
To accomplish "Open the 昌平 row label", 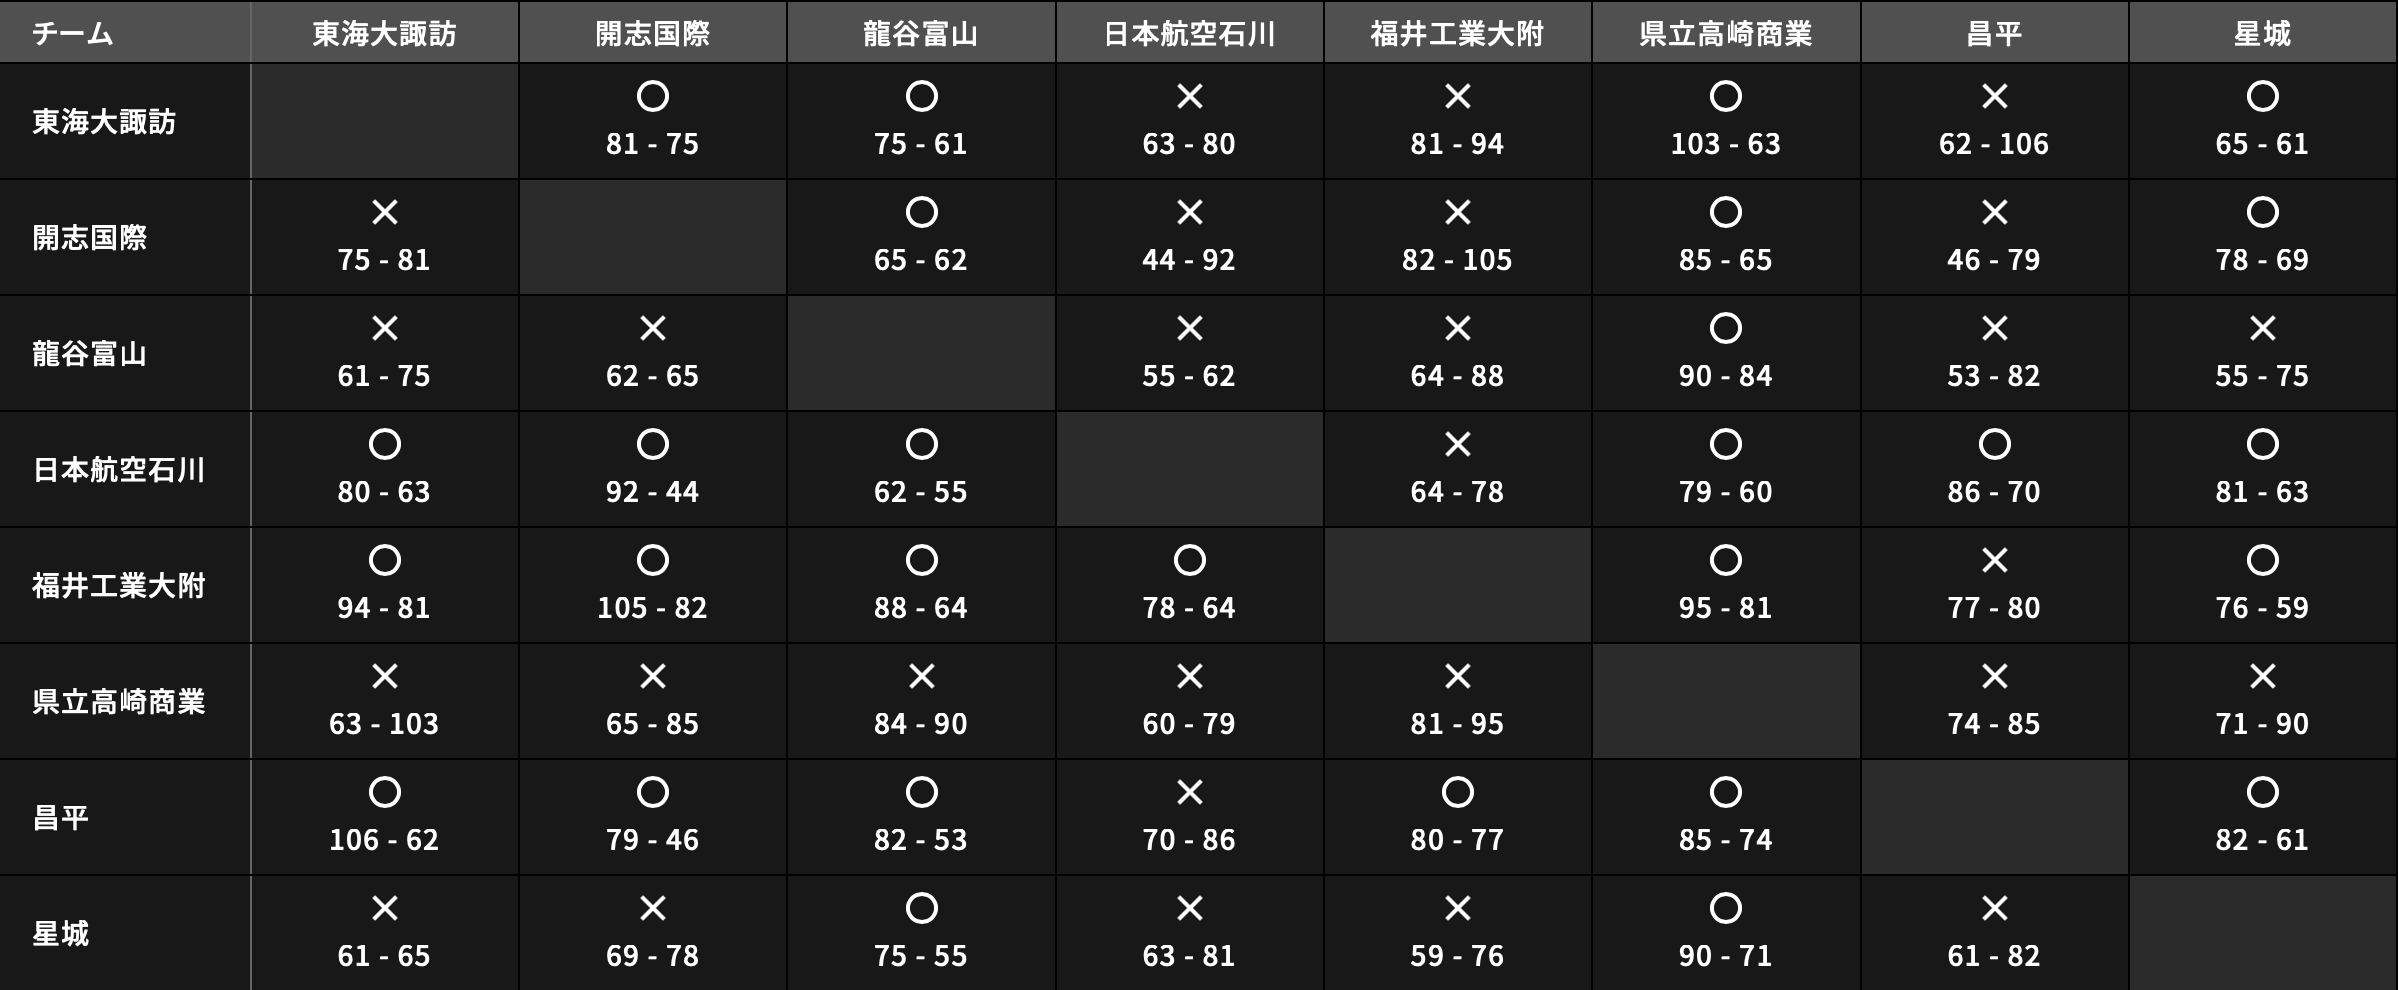I will [x=60, y=817].
